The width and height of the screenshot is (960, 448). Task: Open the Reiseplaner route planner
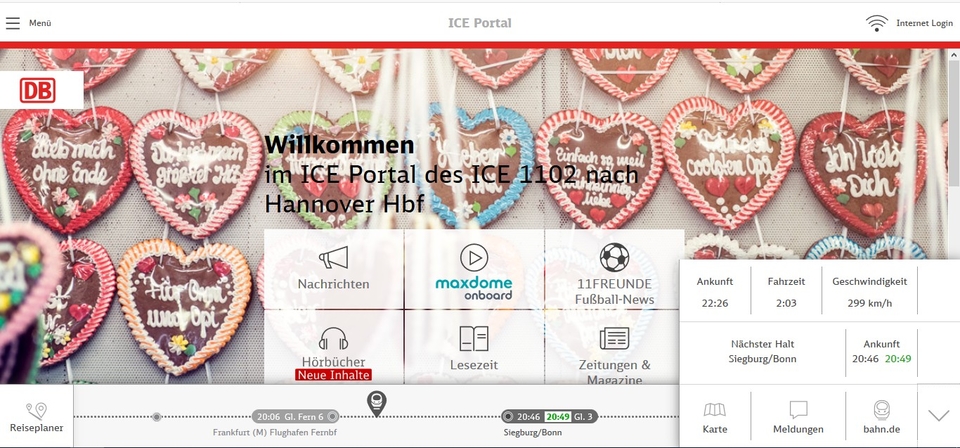36,417
